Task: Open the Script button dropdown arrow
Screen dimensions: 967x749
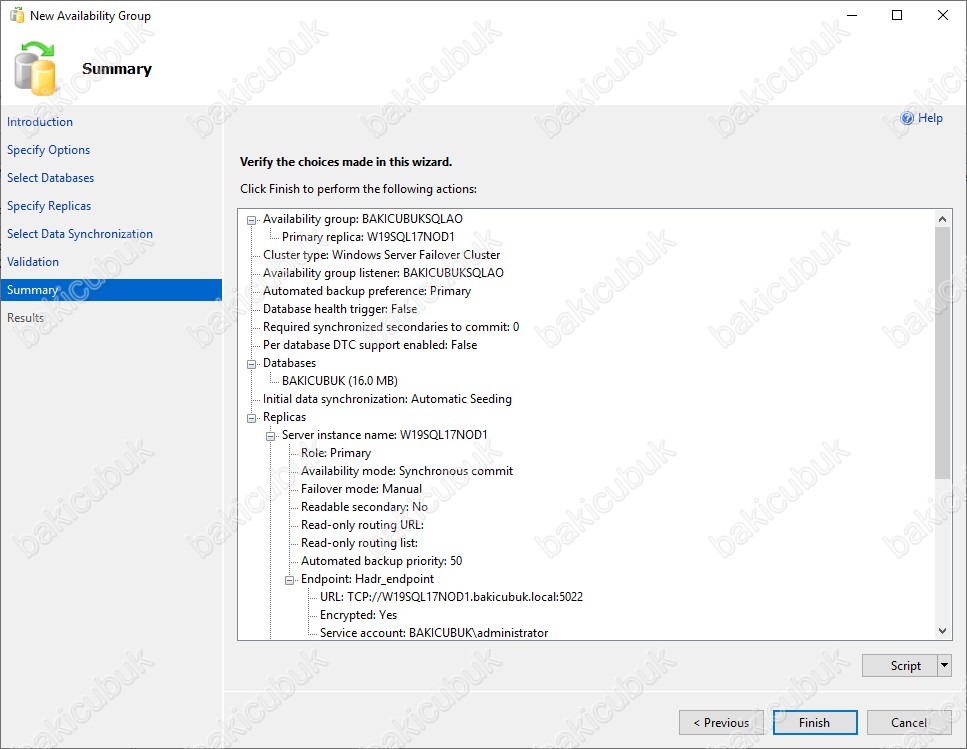Action: tap(944, 666)
